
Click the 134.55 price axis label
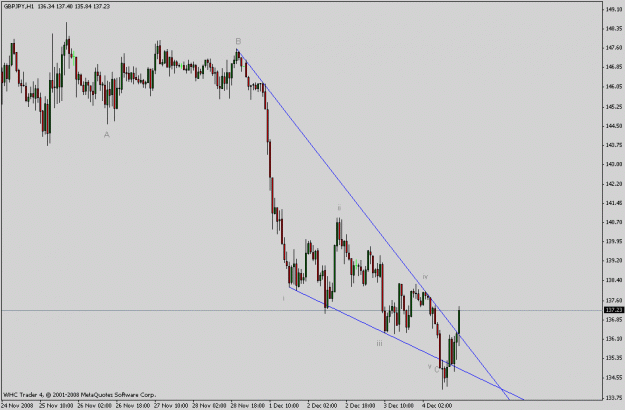click(x=614, y=377)
